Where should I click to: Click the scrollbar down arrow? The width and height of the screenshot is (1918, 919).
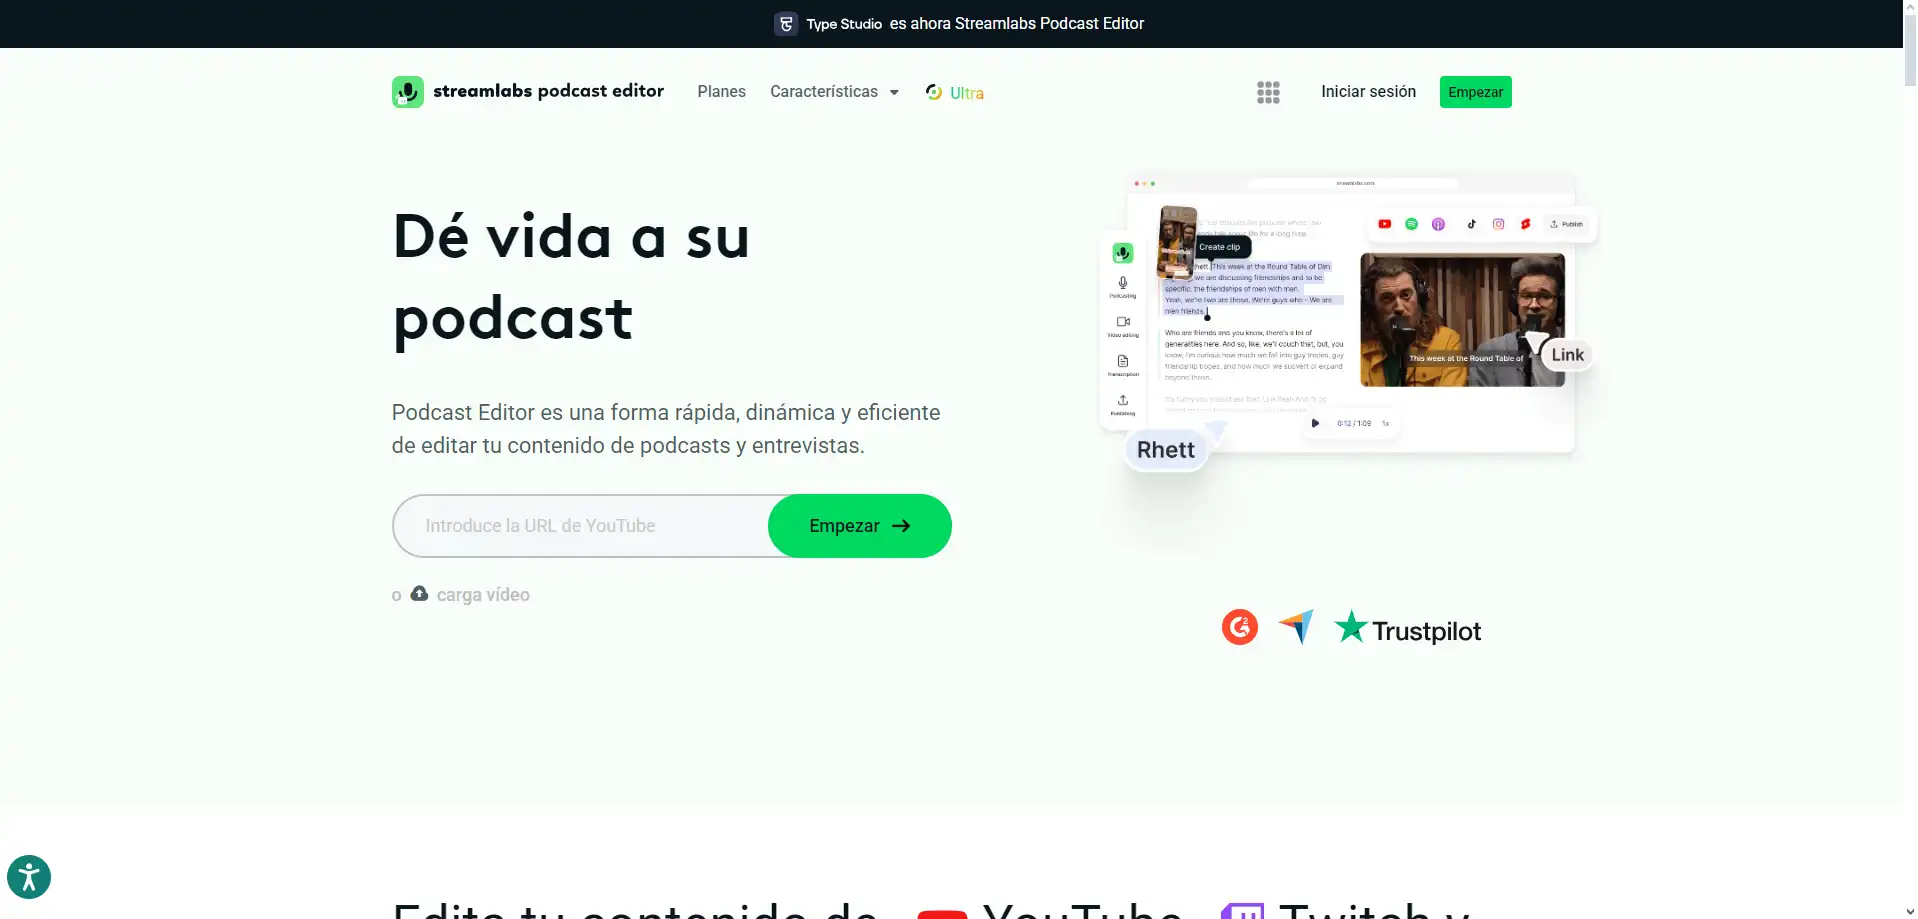pos(1910,911)
